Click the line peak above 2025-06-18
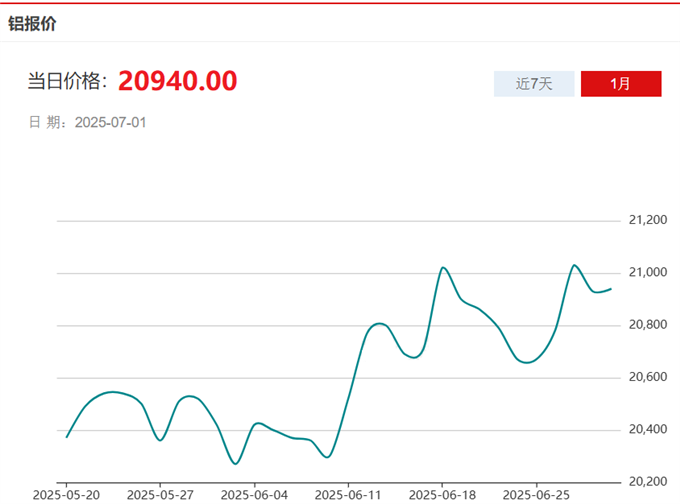The height and width of the screenshot is (504, 680). [x=443, y=267]
